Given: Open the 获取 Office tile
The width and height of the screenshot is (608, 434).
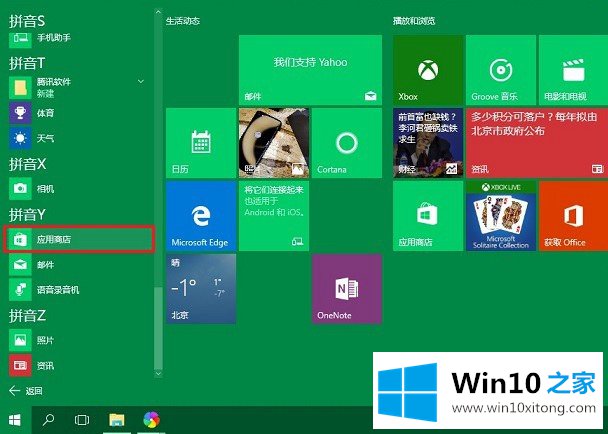Looking at the screenshot, I should click(573, 216).
